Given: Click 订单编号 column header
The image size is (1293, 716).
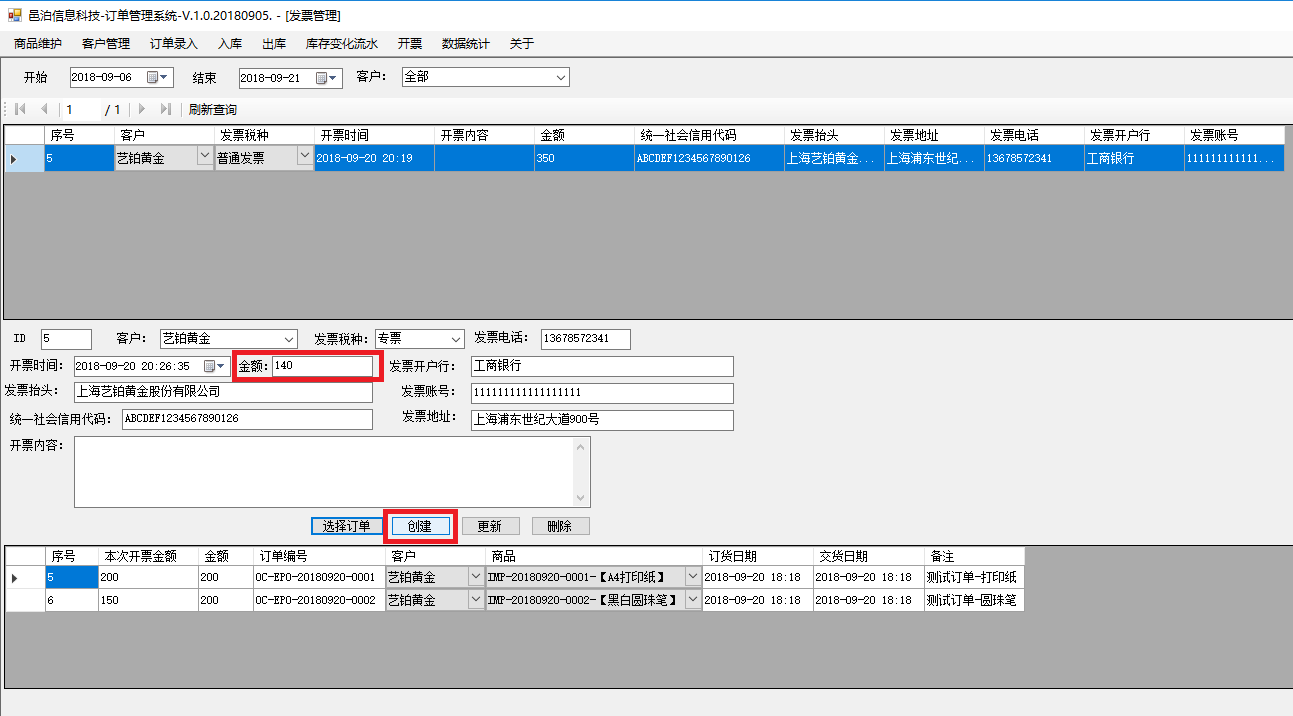Looking at the screenshot, I should pyautogui.click(x=319, y=557).
